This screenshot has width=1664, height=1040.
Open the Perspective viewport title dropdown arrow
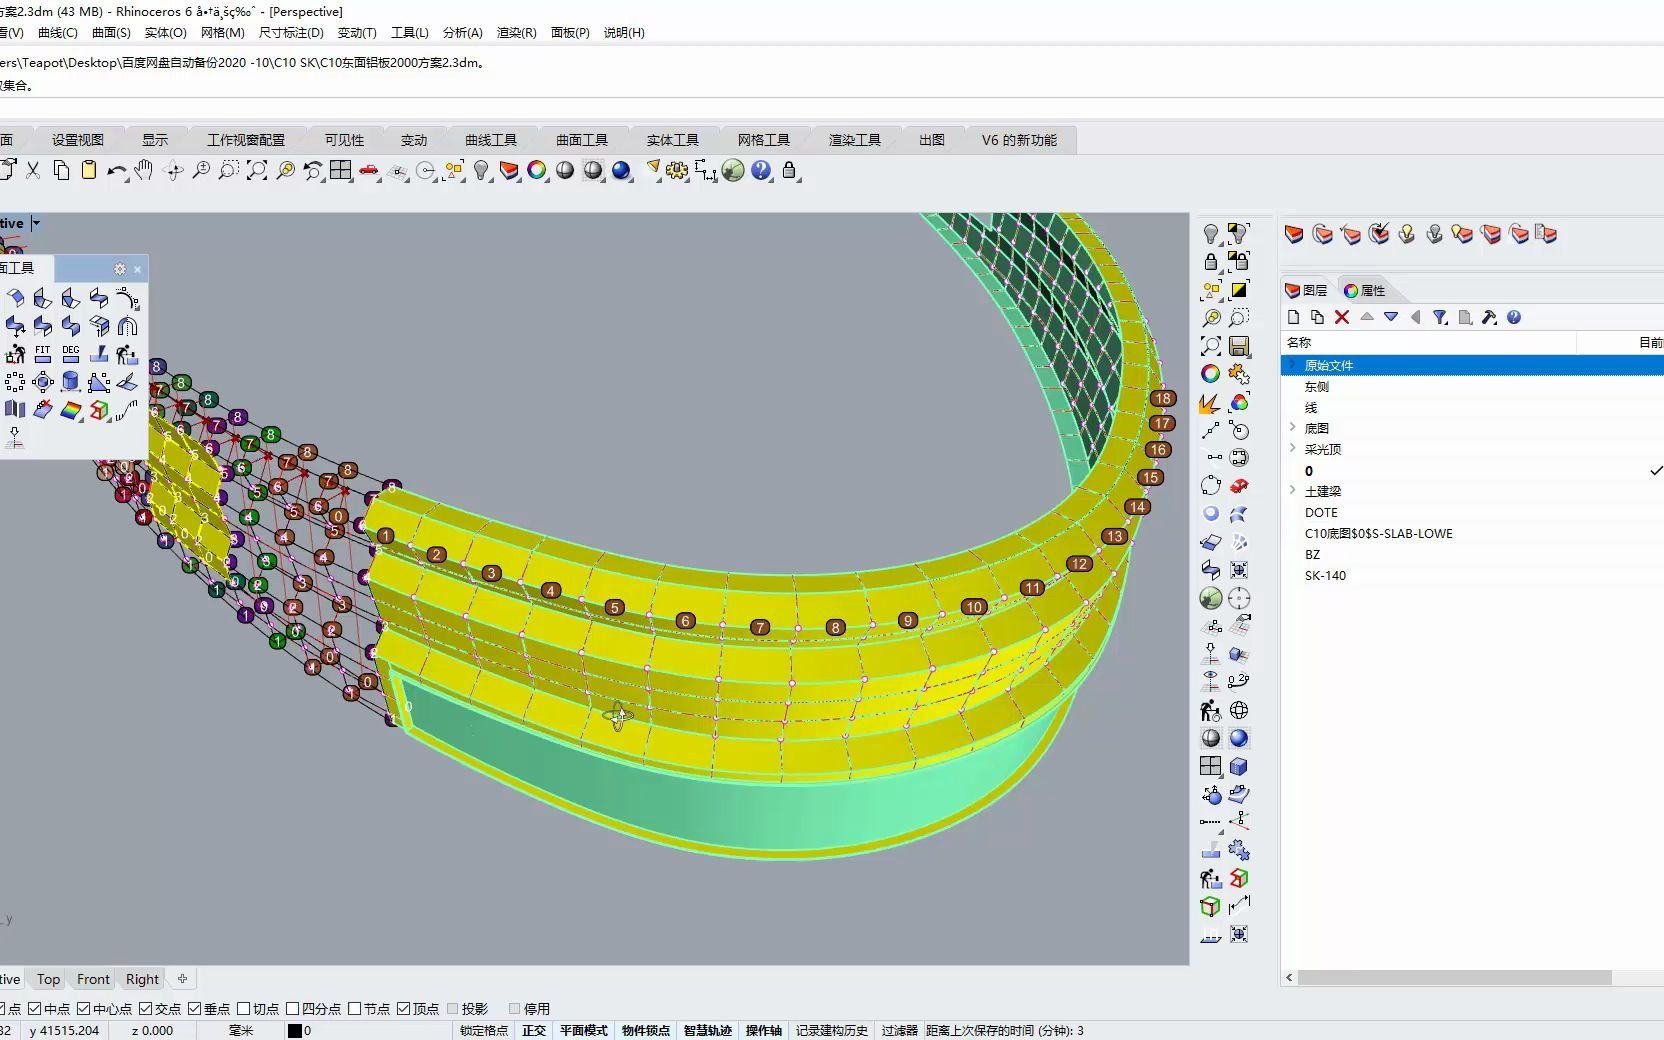click(x=36, y=224)
